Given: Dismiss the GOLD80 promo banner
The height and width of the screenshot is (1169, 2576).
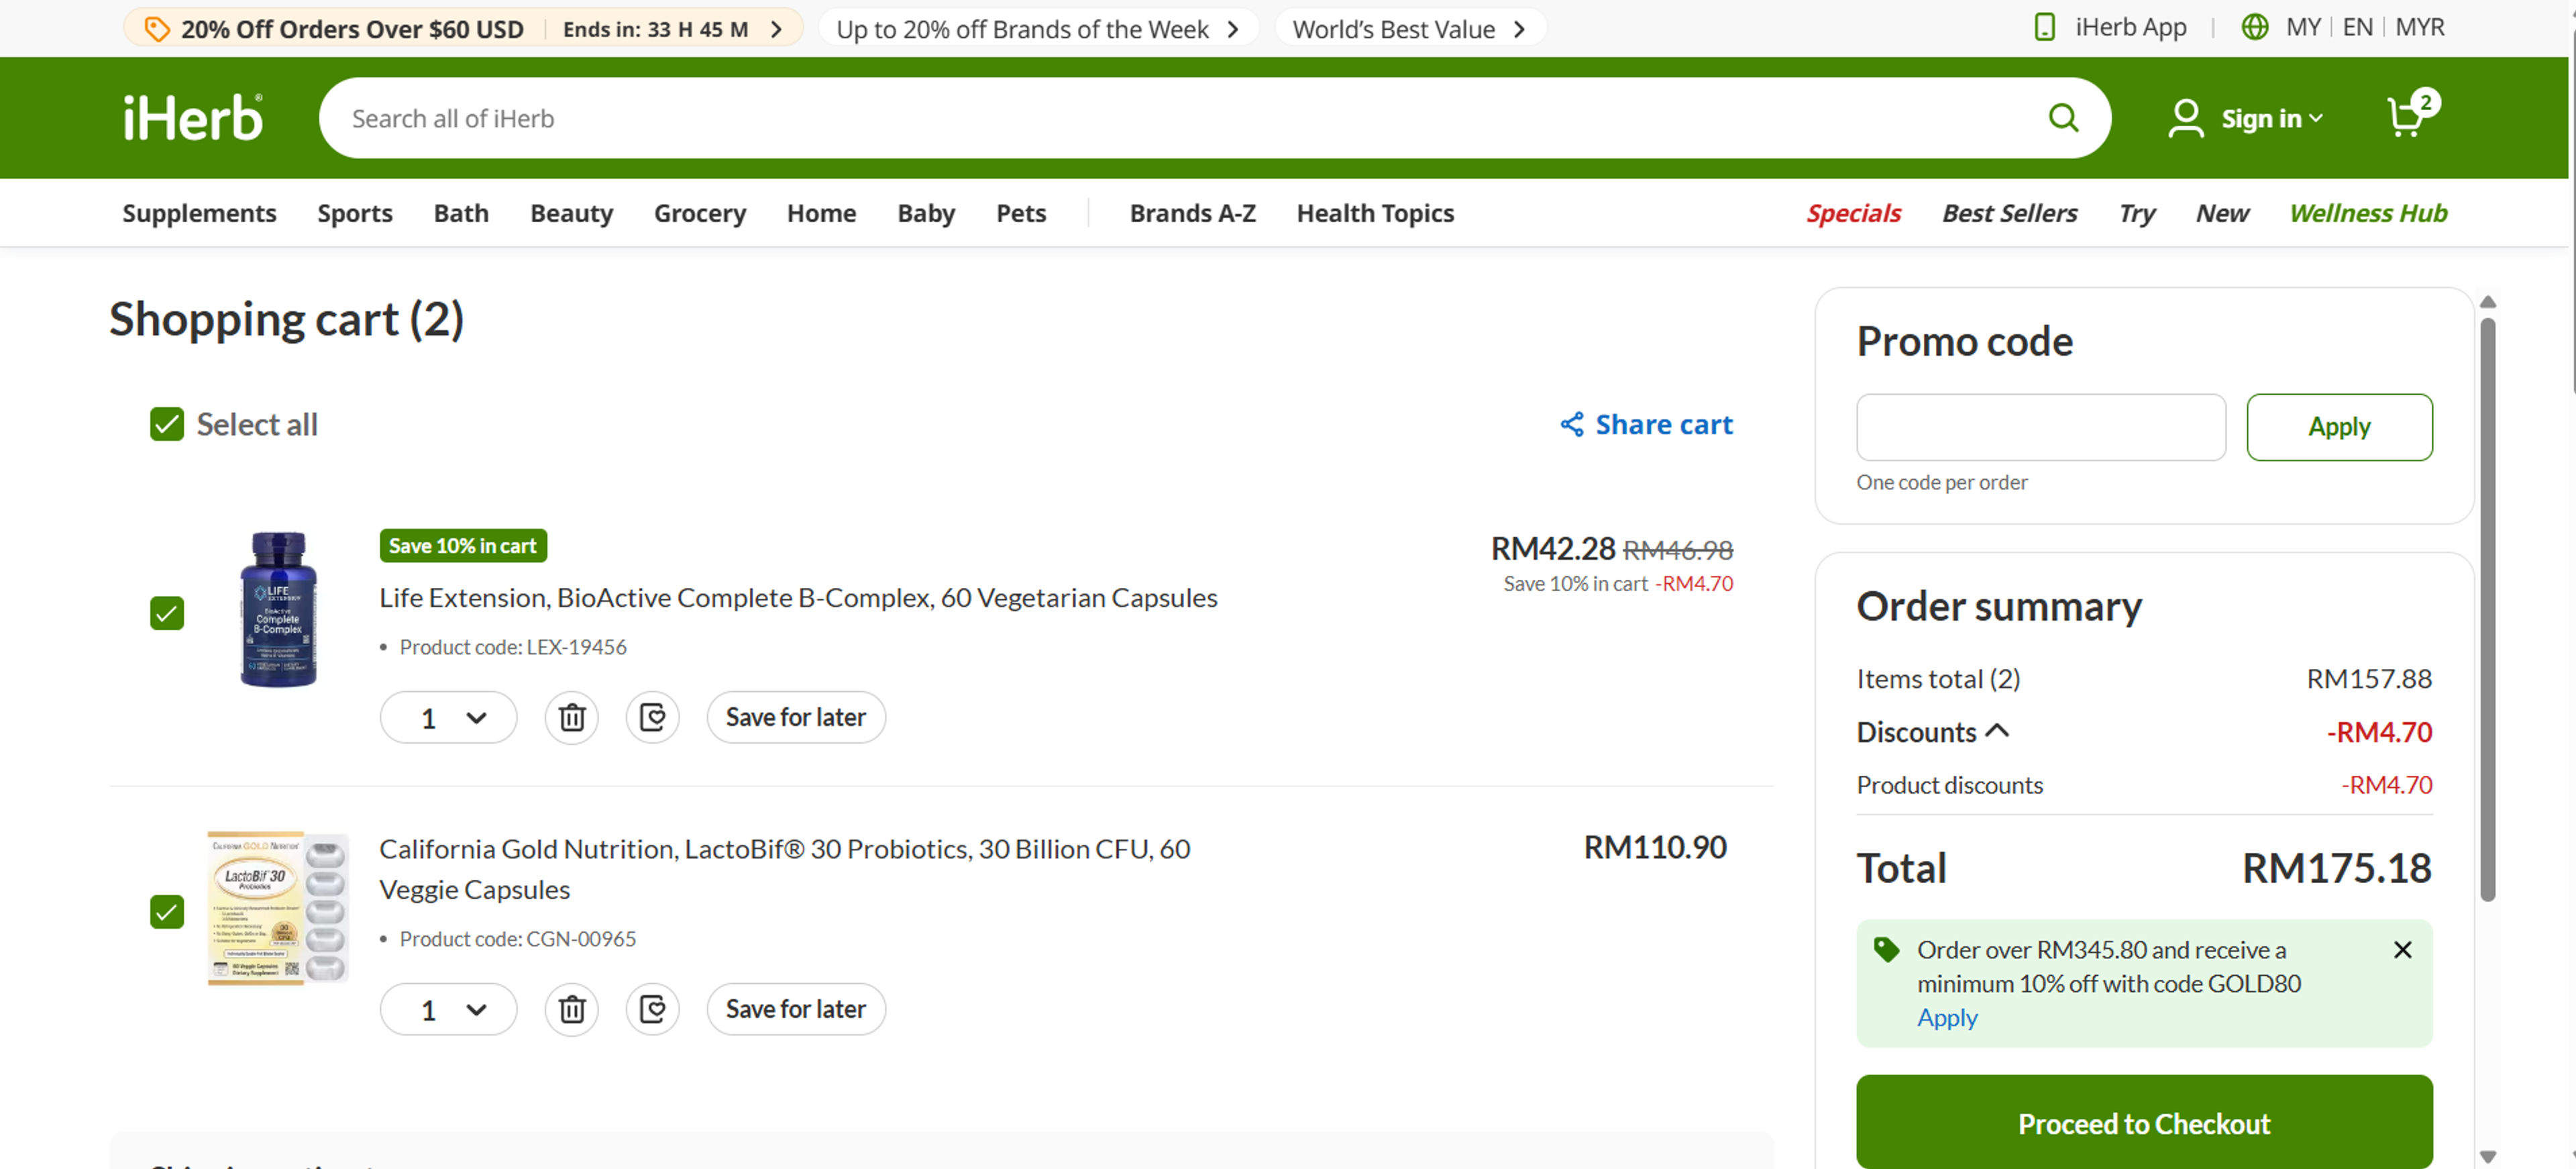Looking at the screenshot, I should tap(2402, 950).
